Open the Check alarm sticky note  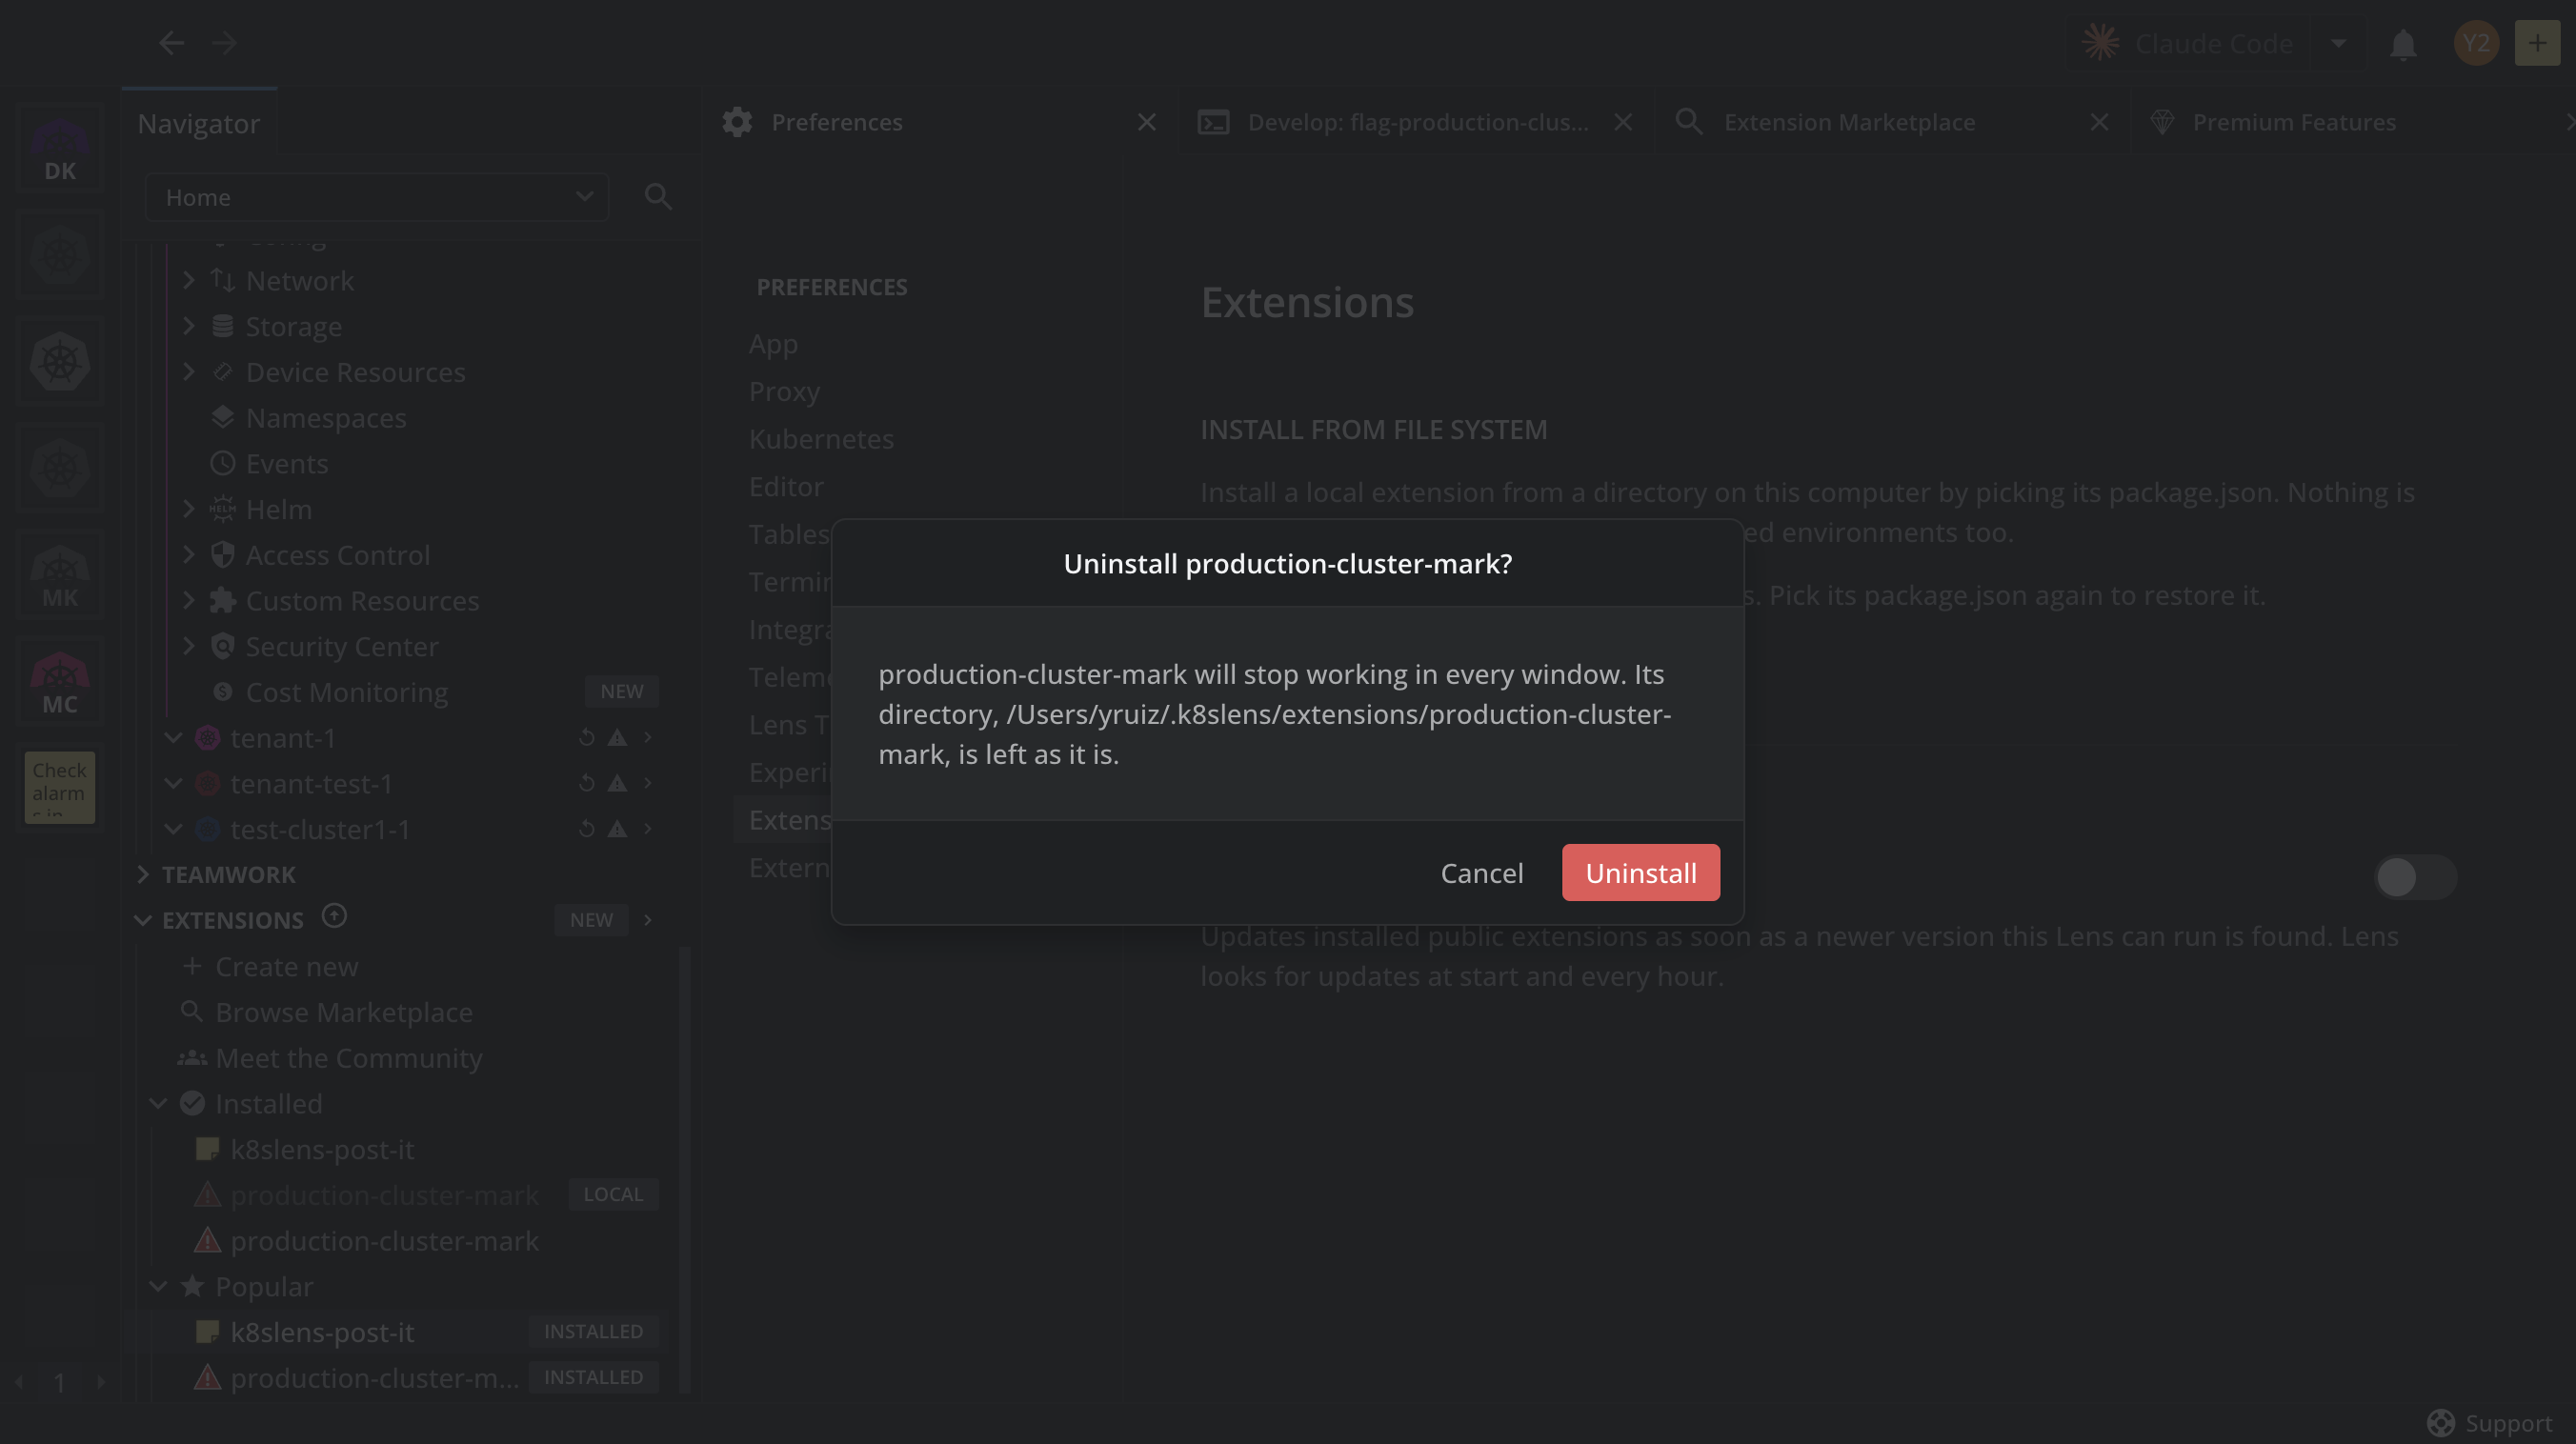click(x=60, y=787)
